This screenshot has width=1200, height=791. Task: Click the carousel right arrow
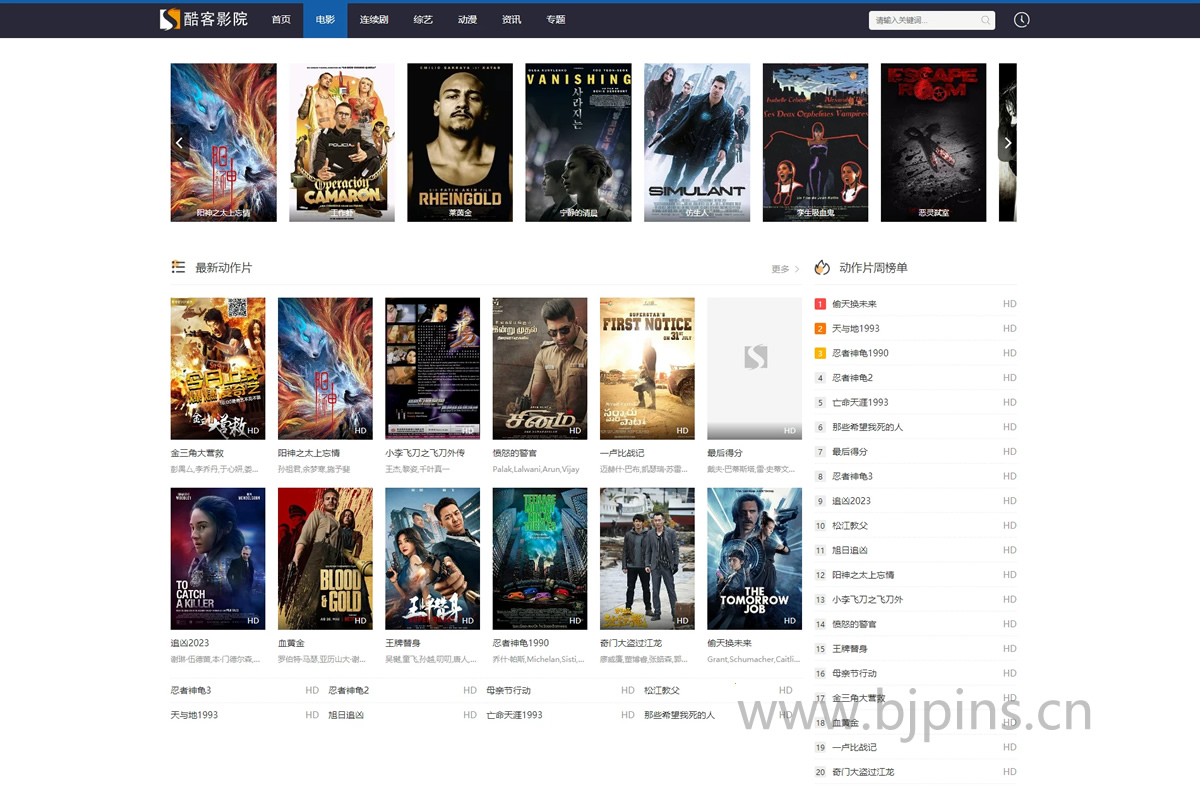[x=1007, y=143]
